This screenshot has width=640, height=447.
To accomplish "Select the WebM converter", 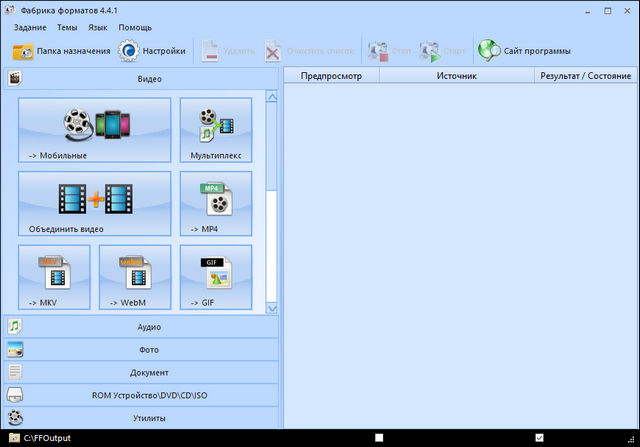I will [x=134, y=277].
